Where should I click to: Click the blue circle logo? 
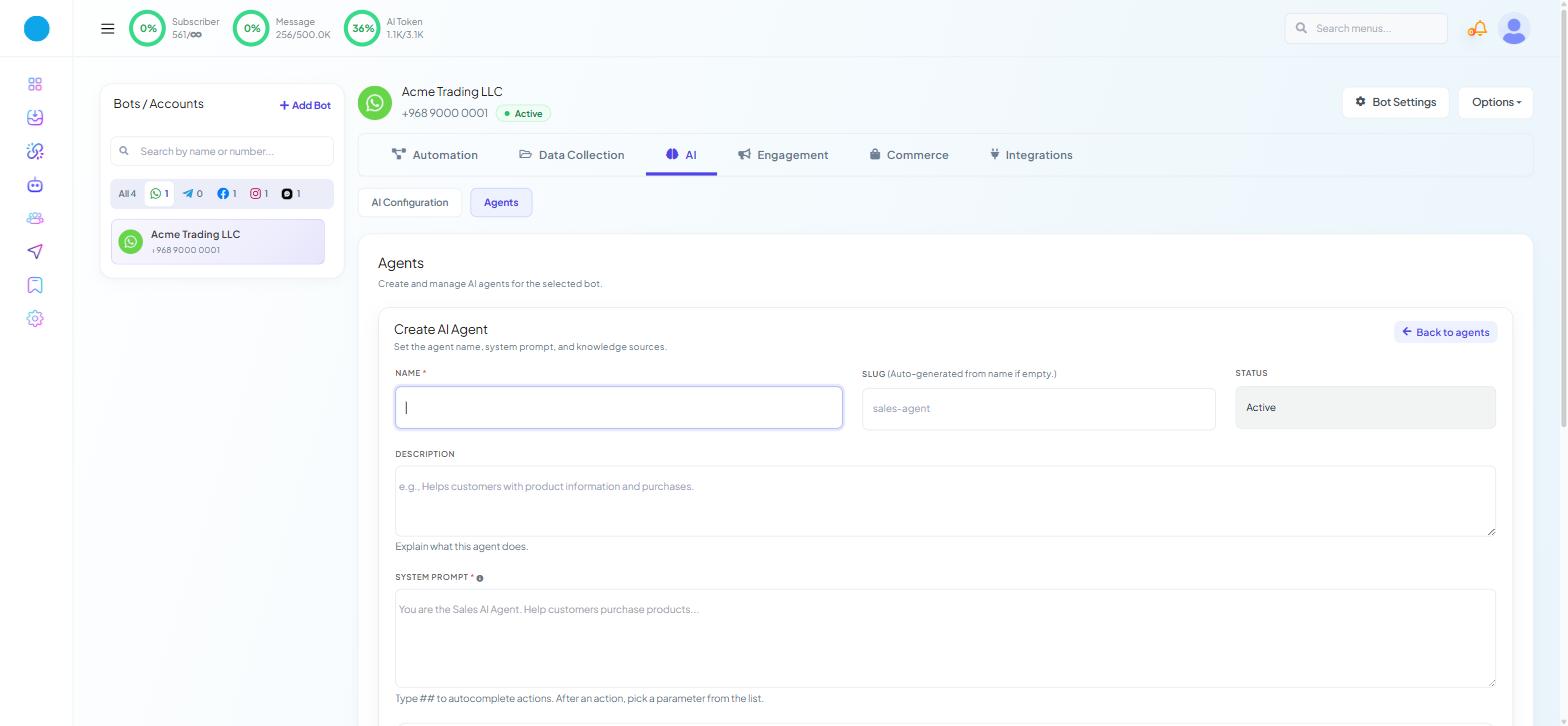[36, 29]
